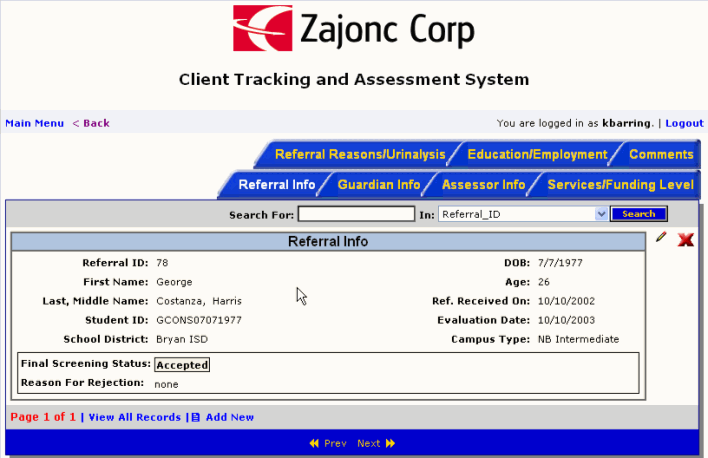Click the Prev navigation link

(x=335, y=444)
